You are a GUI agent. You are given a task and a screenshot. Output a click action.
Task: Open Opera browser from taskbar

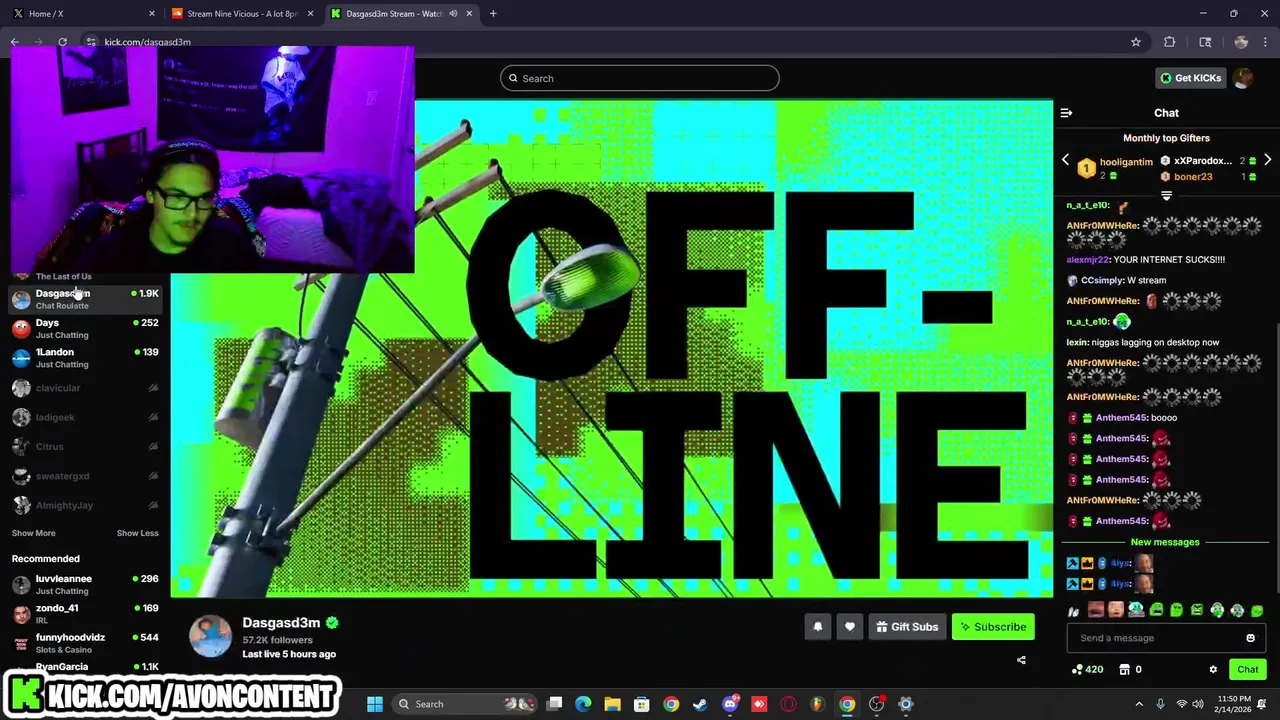pyautogui.click(x=788, y=704)
